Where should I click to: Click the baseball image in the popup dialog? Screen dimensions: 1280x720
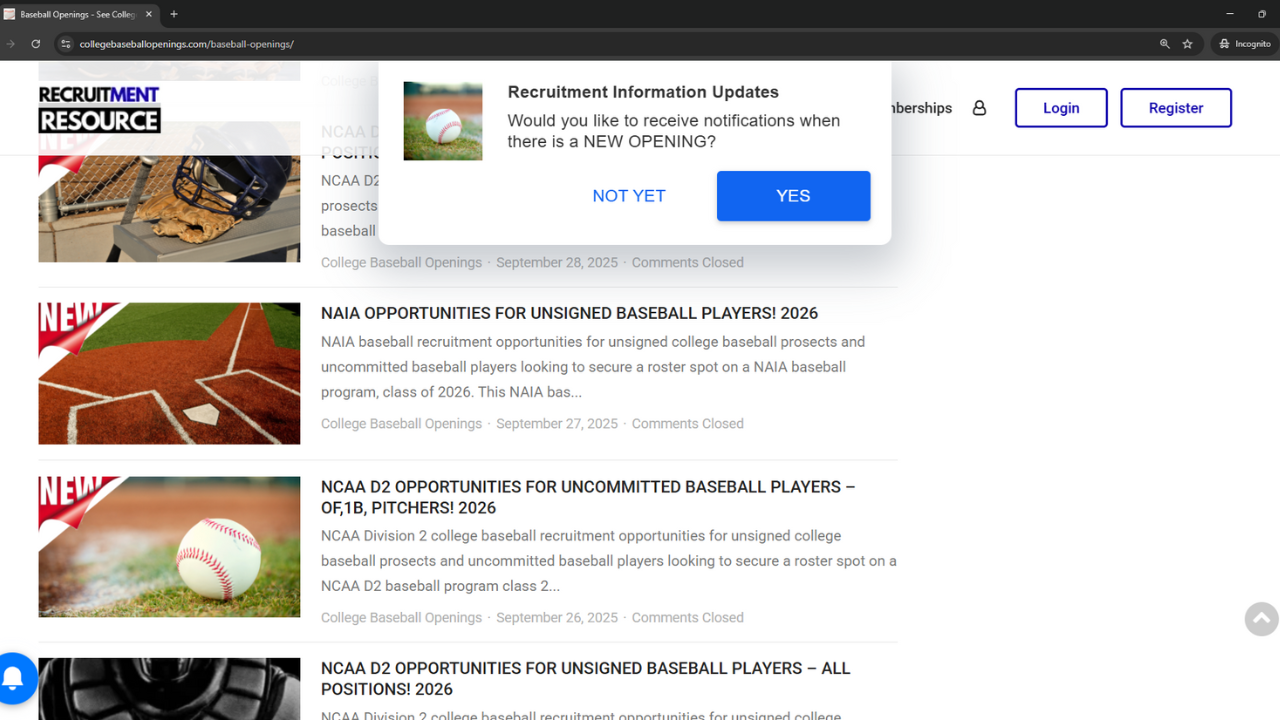(442, 120)
